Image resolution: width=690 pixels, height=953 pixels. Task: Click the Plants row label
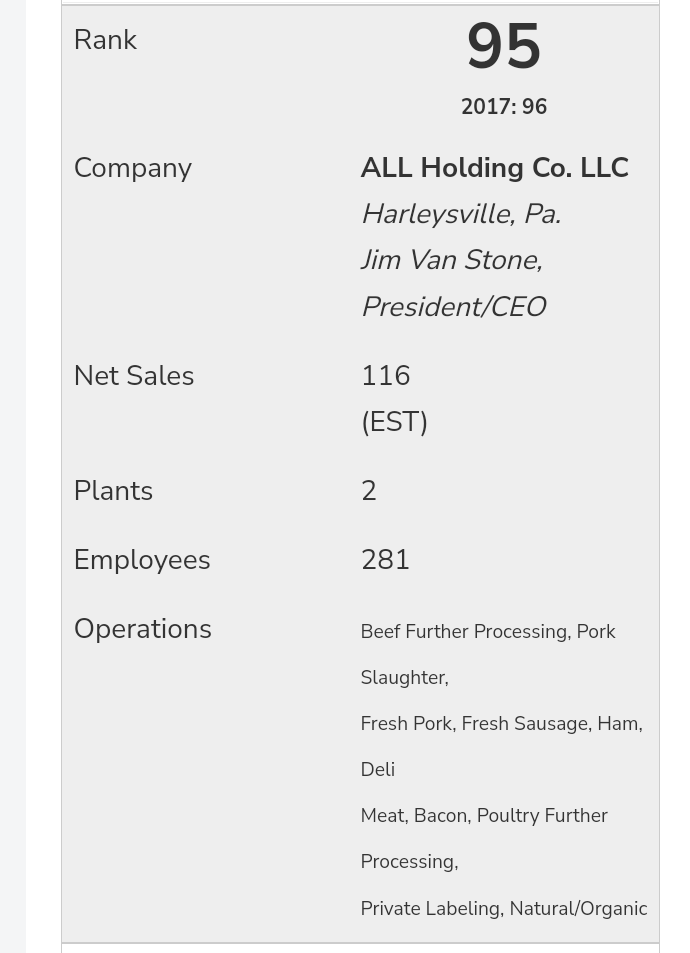(x=113, y=491)
